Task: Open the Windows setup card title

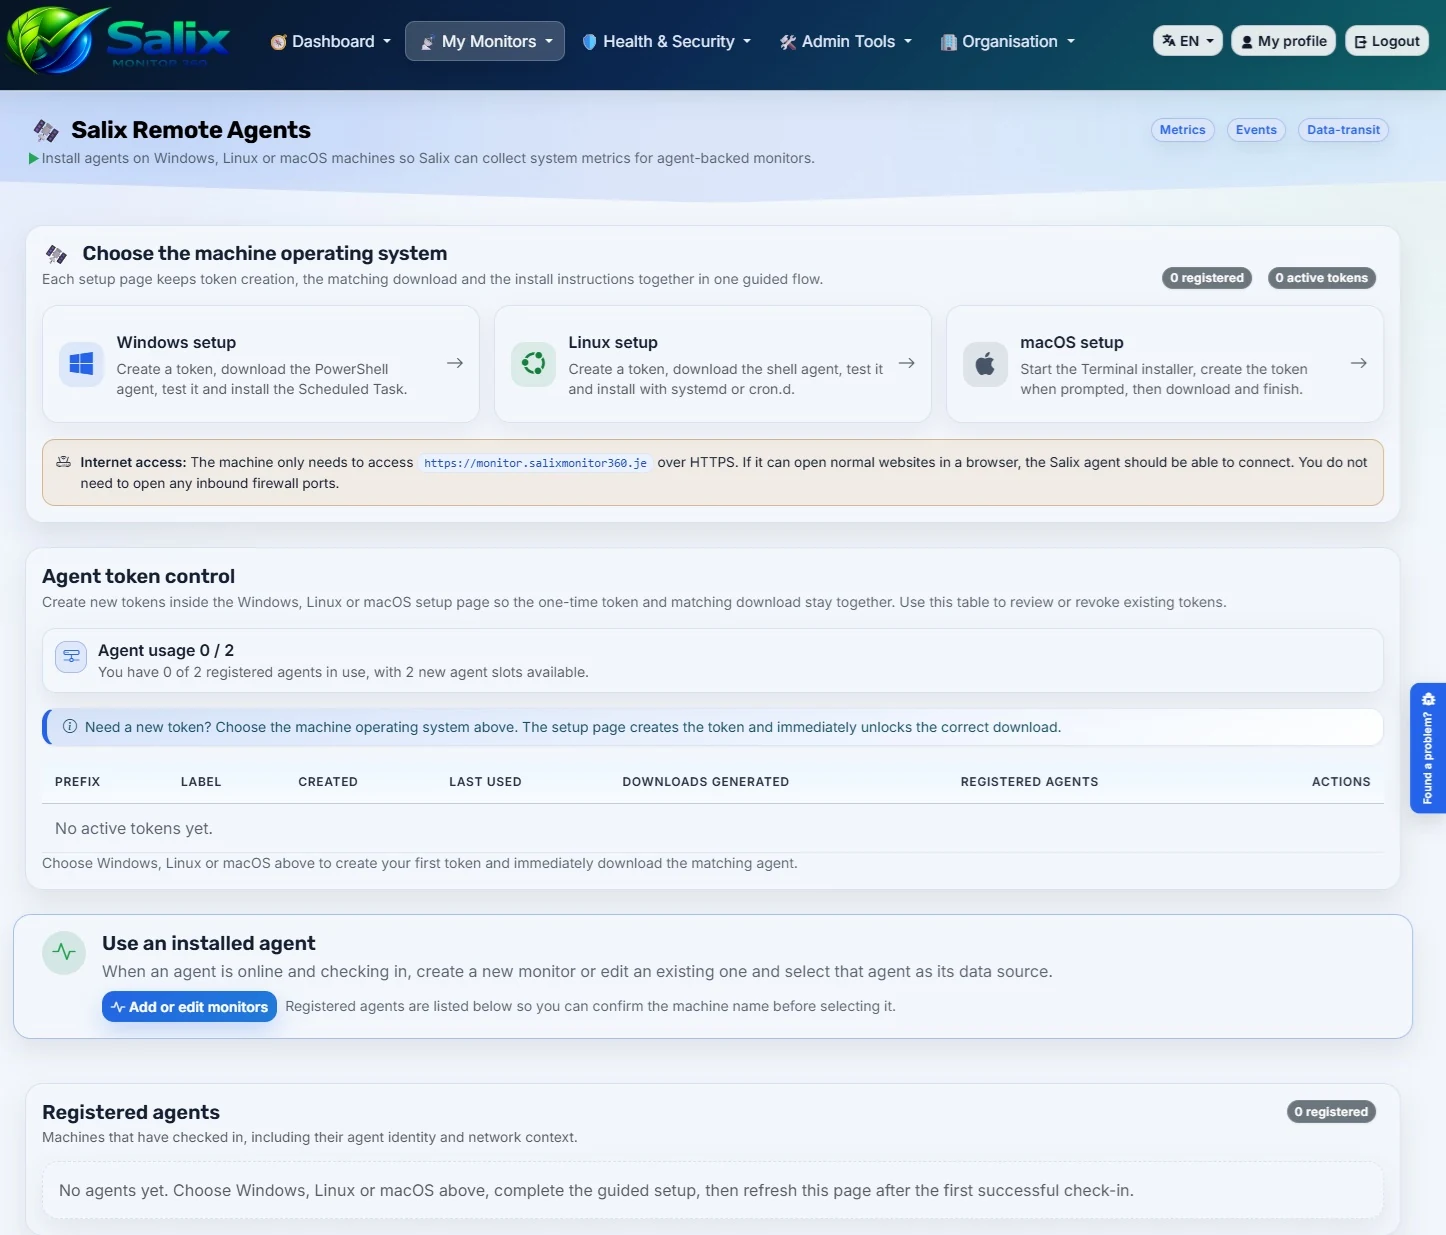Action: coord(176,342)
